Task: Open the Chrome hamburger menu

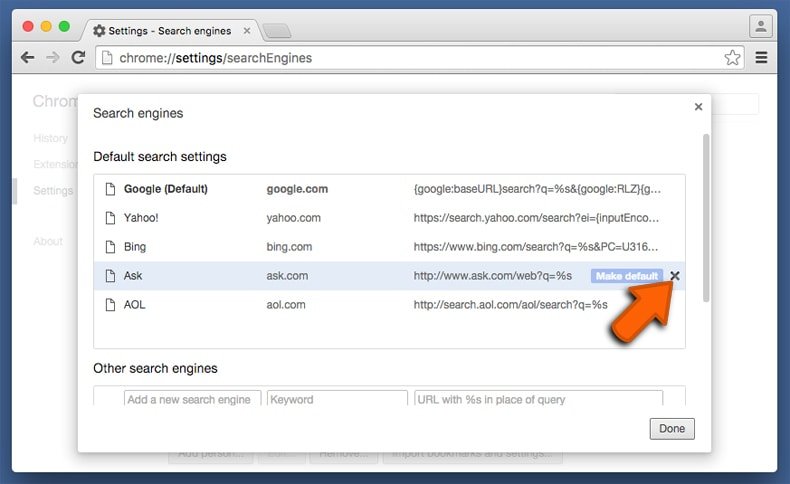Action: [x=761, y=57]
